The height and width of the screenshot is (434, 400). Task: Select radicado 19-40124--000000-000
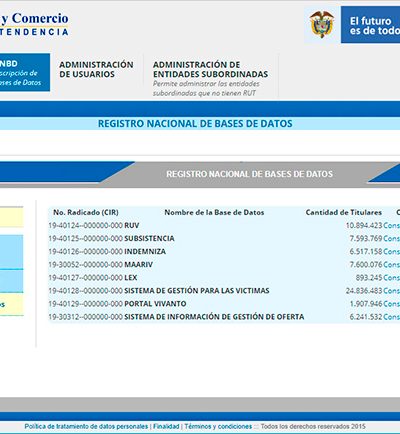point(86,225)
